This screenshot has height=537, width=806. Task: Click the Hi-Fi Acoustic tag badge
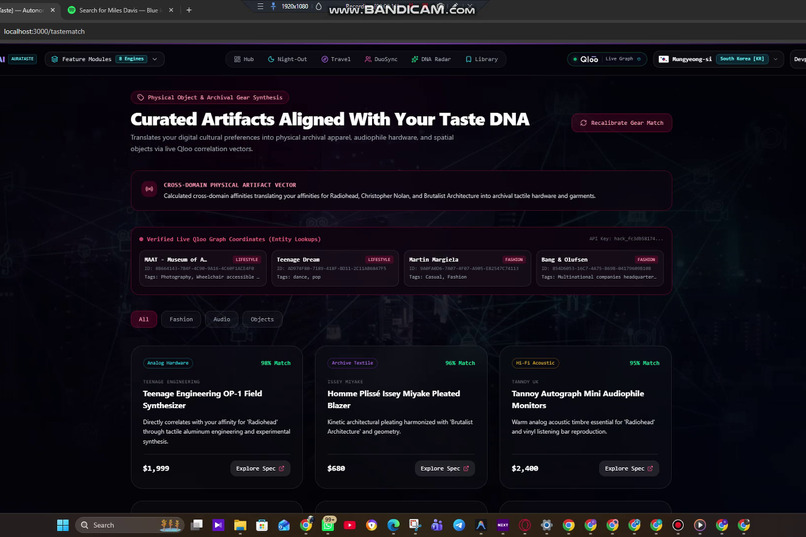[535, 363]
